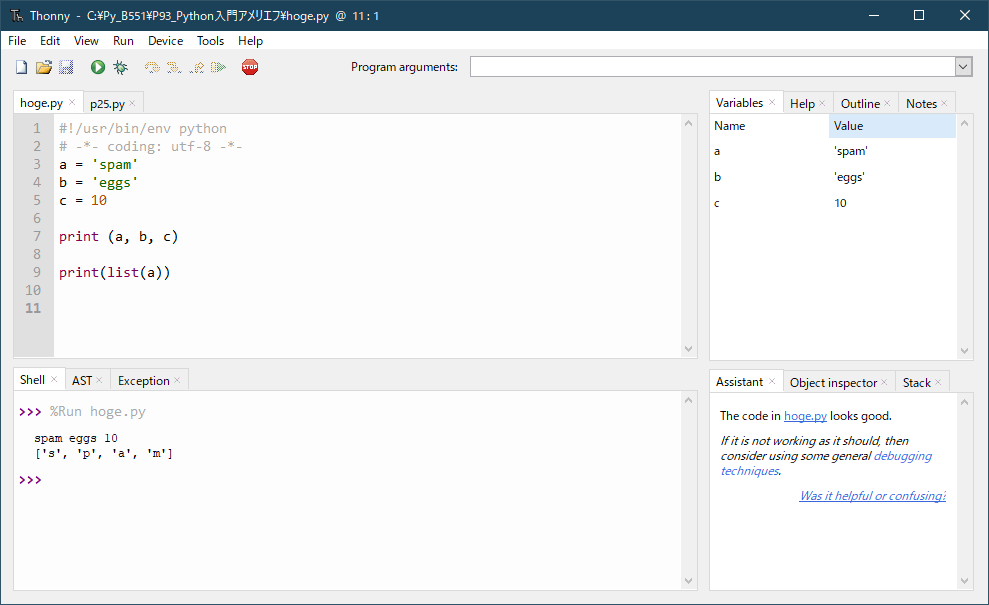The width and height of the screenshot is (989, 605).
Task: Close the hoge.py tab
Action: pos(72,102)
